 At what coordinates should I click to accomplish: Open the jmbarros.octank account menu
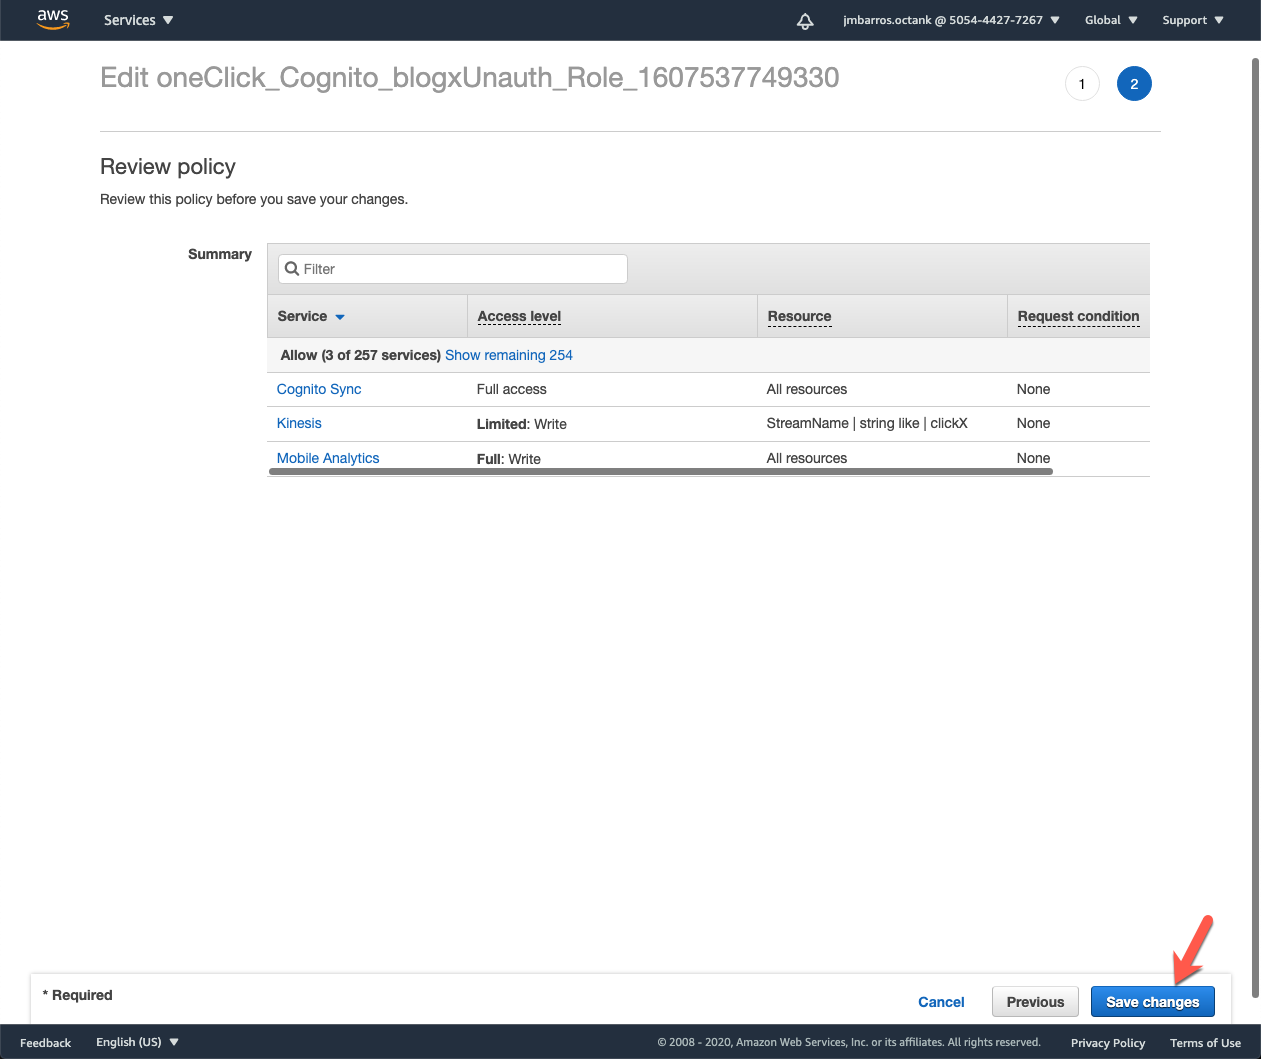pos(951,20)
